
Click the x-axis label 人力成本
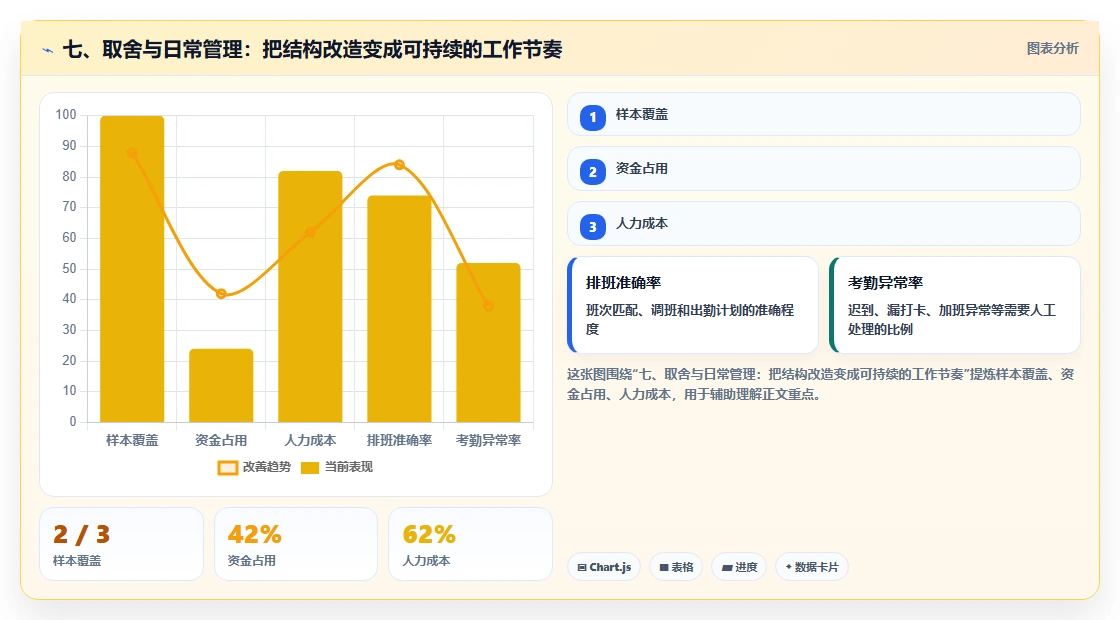pyautogui.click(x=310, y=441)
